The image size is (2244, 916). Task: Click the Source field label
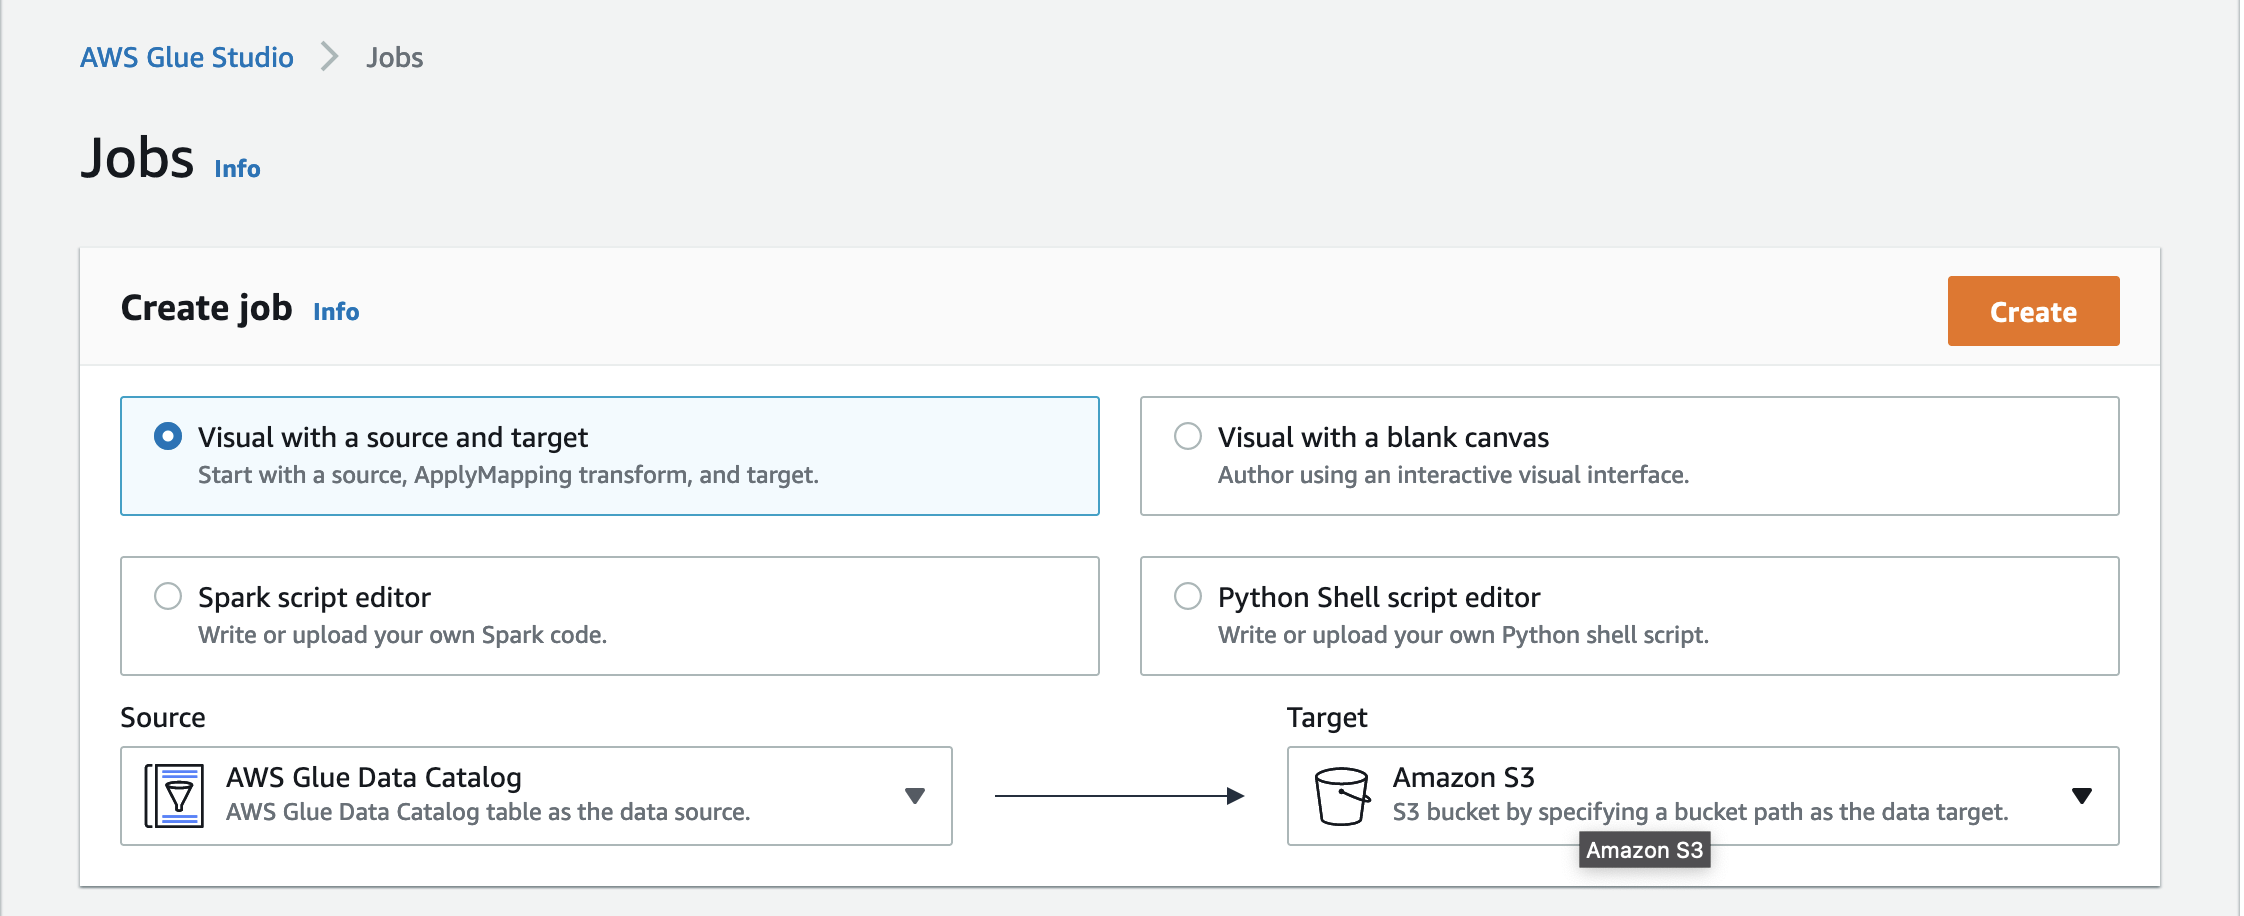click(x=163, y=717)
